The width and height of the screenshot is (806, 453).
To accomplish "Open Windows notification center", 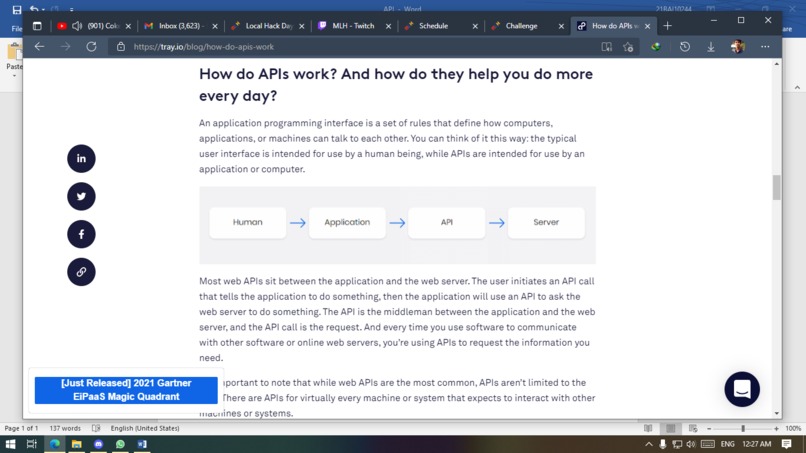I will pos(786,444).
